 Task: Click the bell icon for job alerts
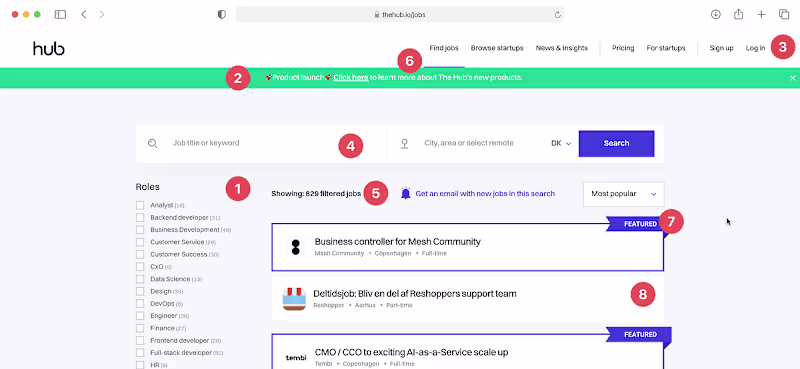tap(406, 193)
